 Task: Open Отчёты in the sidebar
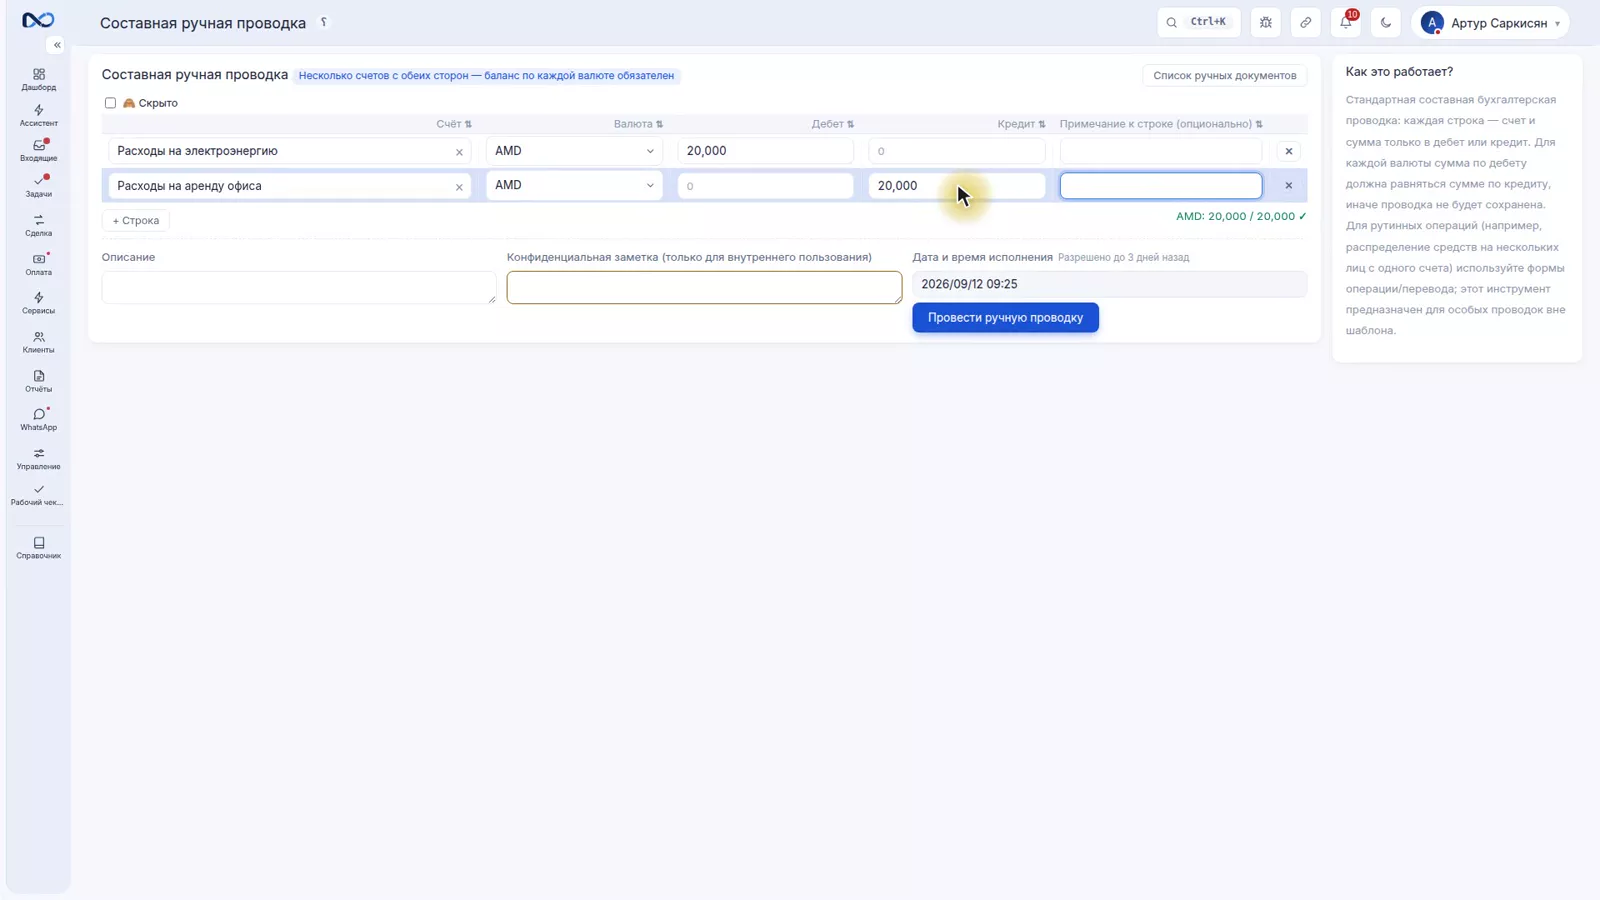tap(39, 381)
